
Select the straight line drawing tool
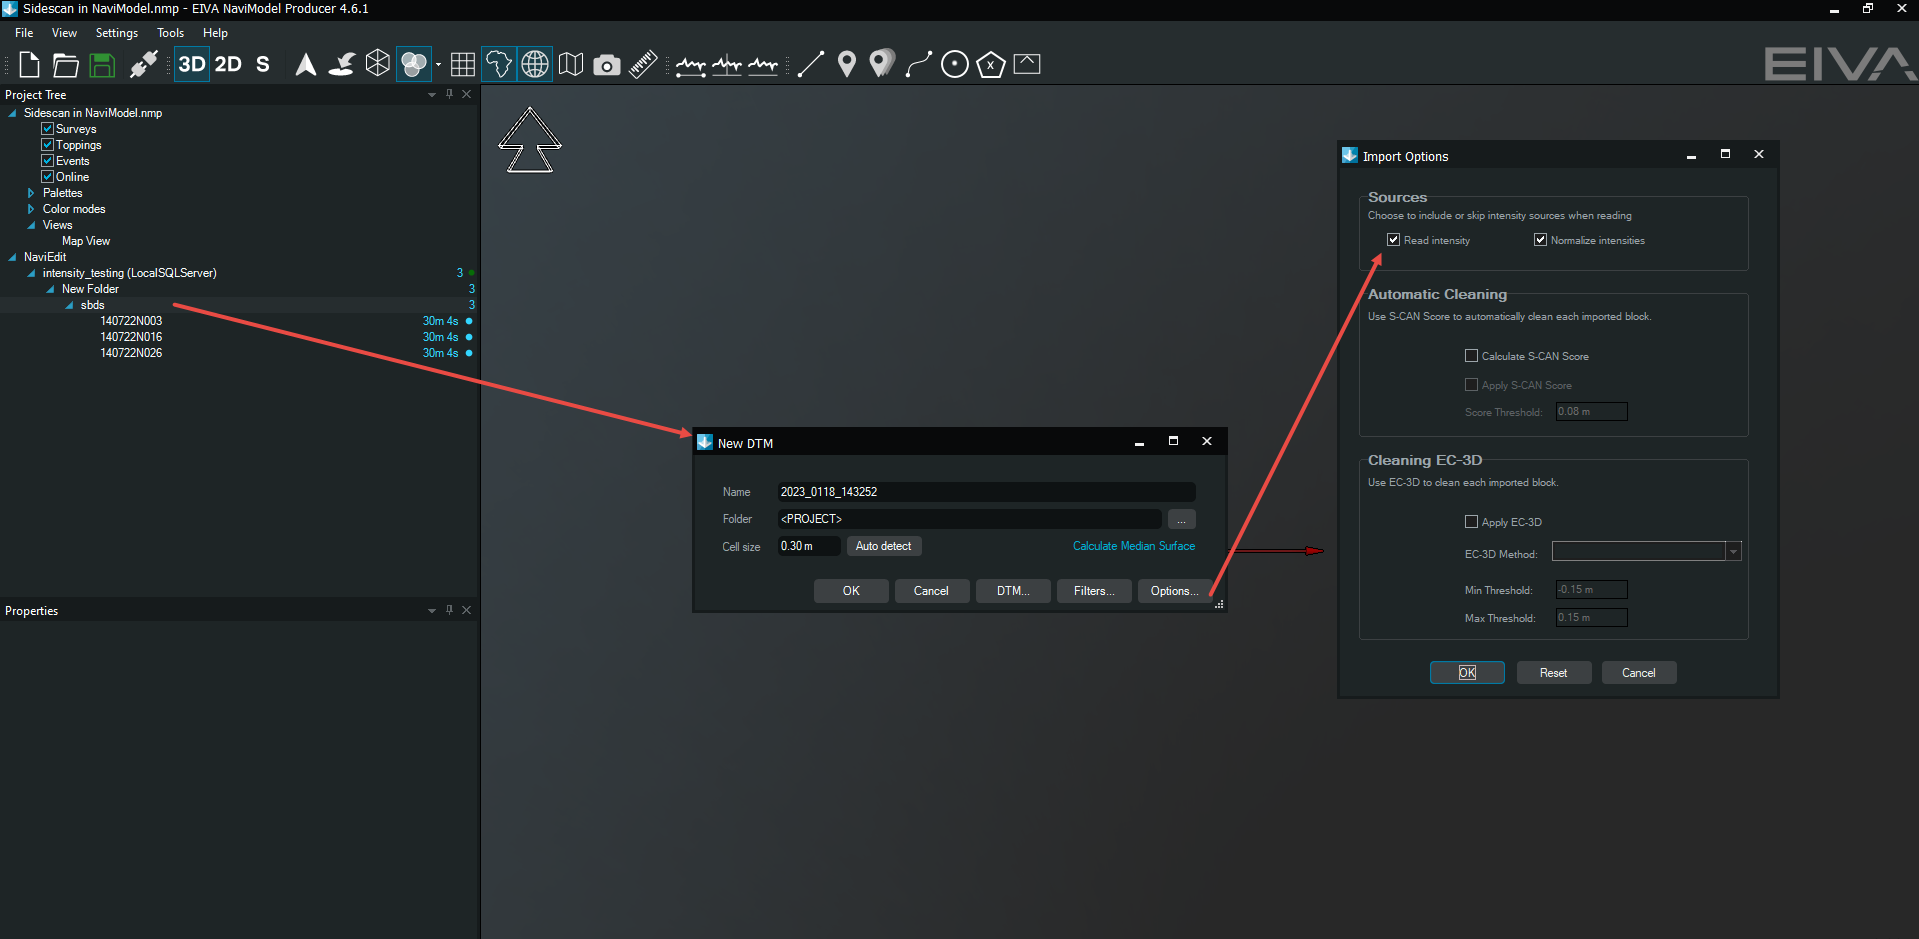point(811,65)
